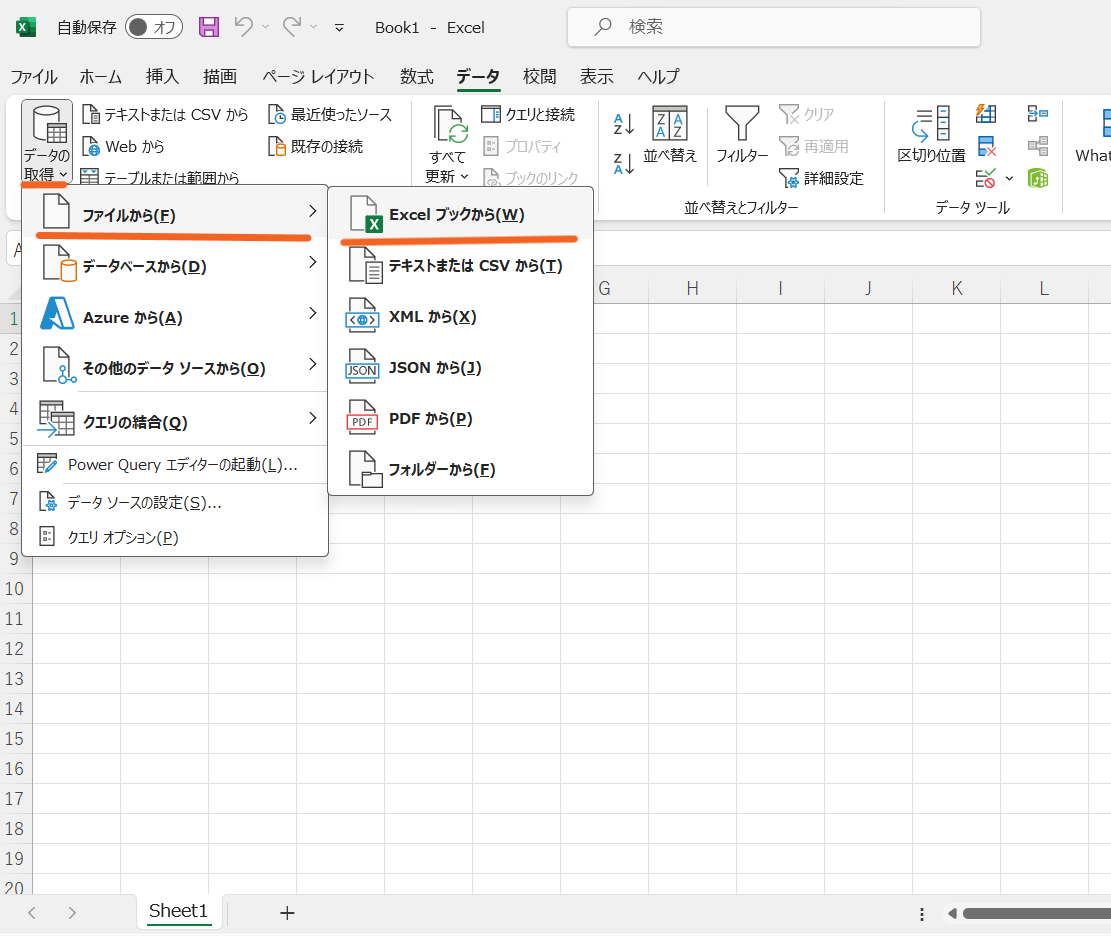Click the Relationships icon
The width and height of the screenshot is (1111, 936).
tap(1037, 146)
